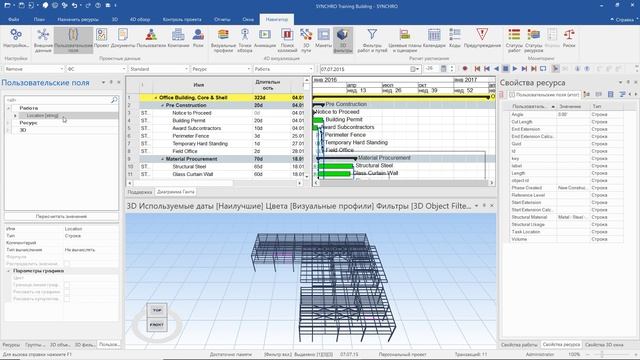The width and height of the screenshot is (640, 360).
Task: Select the Structural Steel task row
Action: click(x=215, y=167)
